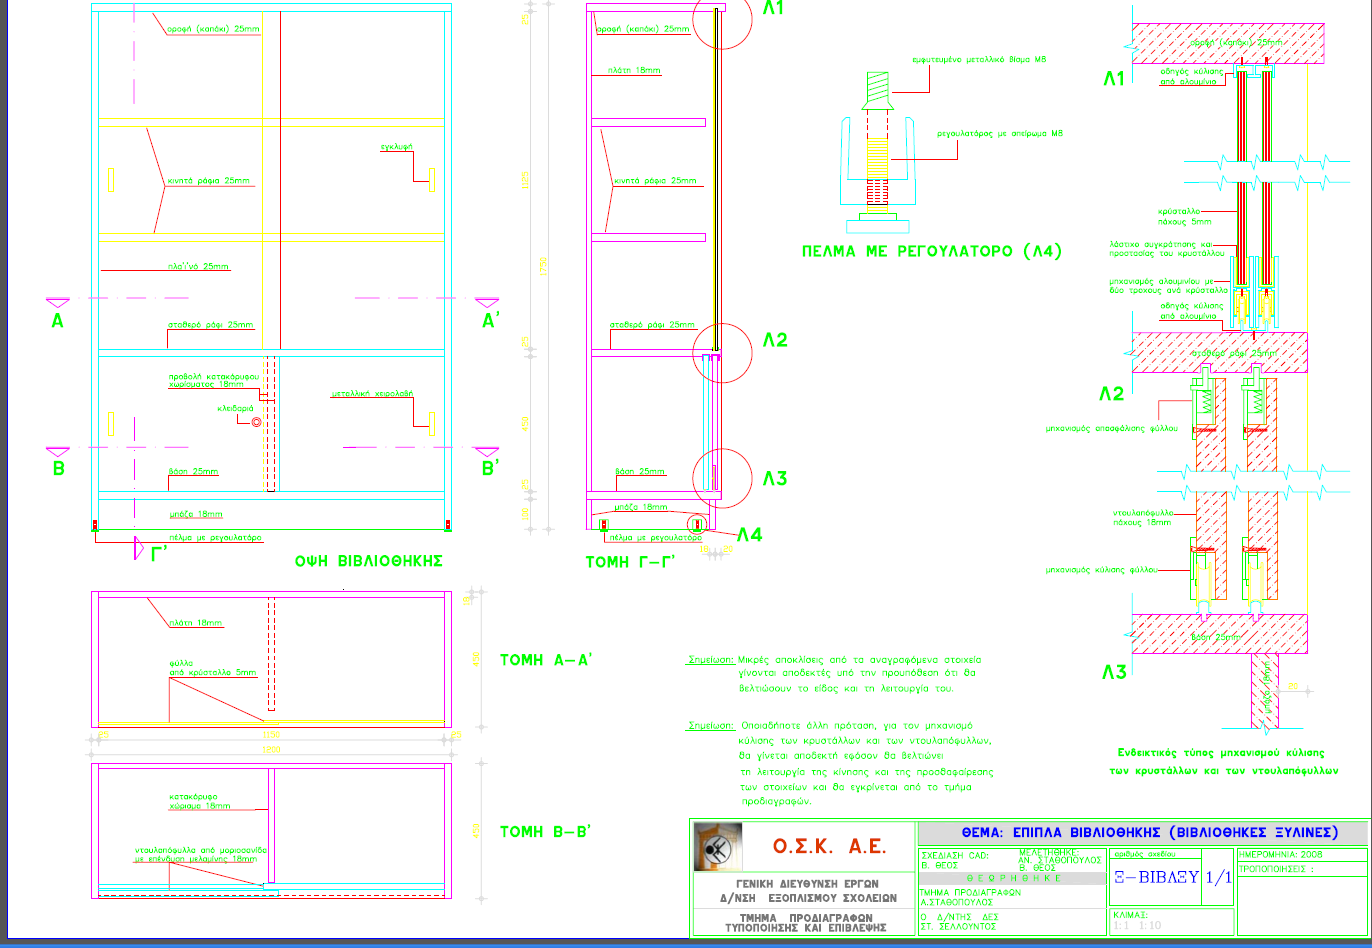1372x948 pixels.
Task: Select 'πέλμα με ρεγουλατόρο' label in ΟΨΗ view
Action: tap(215, 537)
